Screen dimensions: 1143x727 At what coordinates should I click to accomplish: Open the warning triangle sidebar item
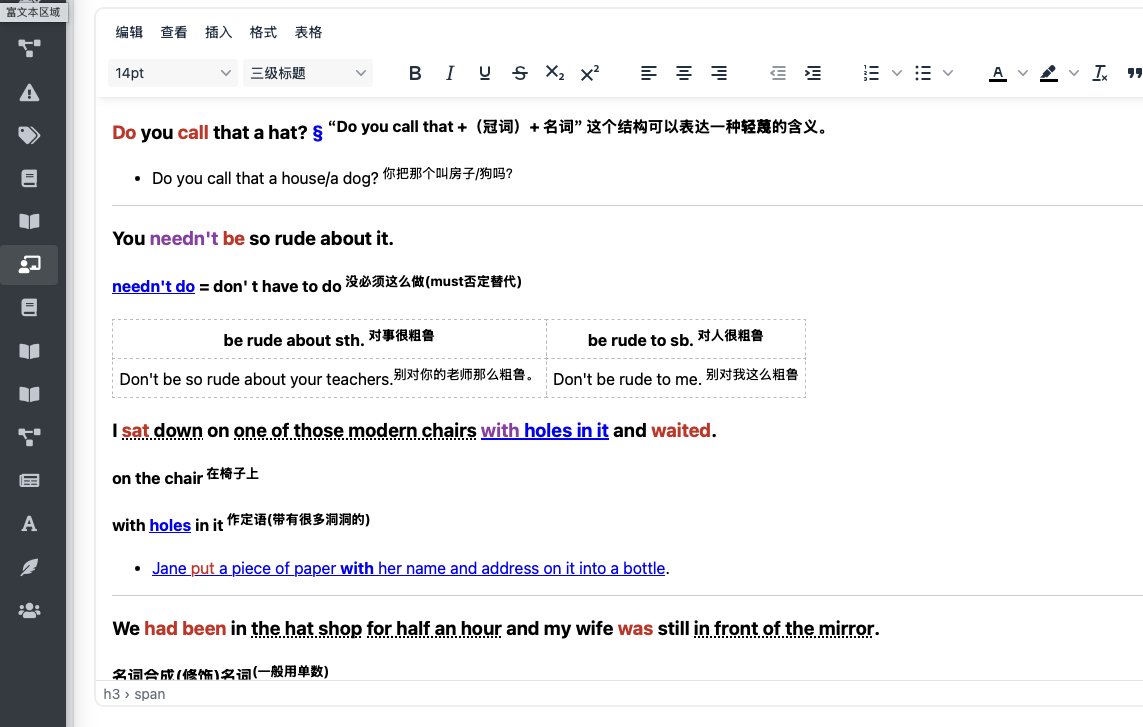pyautogui.click(x=29, y=93)
